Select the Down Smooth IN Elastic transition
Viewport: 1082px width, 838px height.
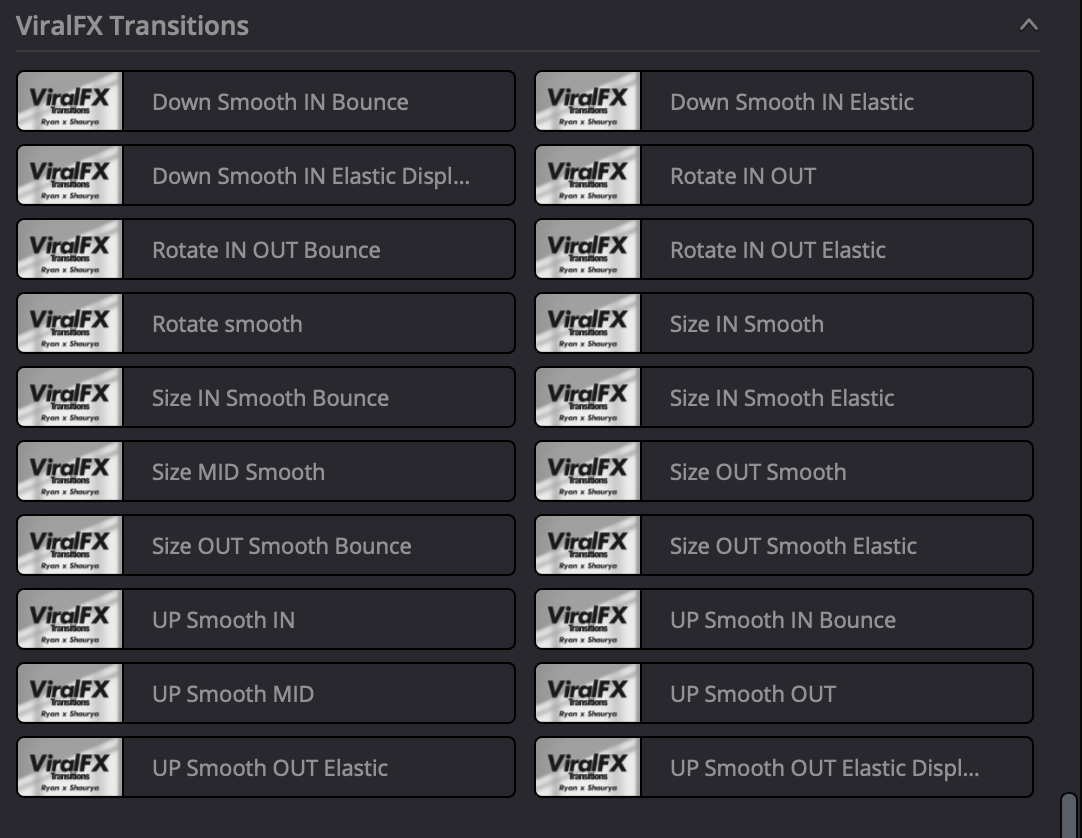(x=791, y=101)
